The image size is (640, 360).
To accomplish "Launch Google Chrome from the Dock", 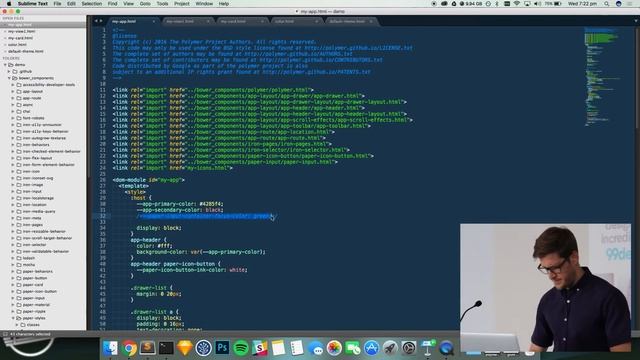I will pyautogui.click(x=129, y=348).
